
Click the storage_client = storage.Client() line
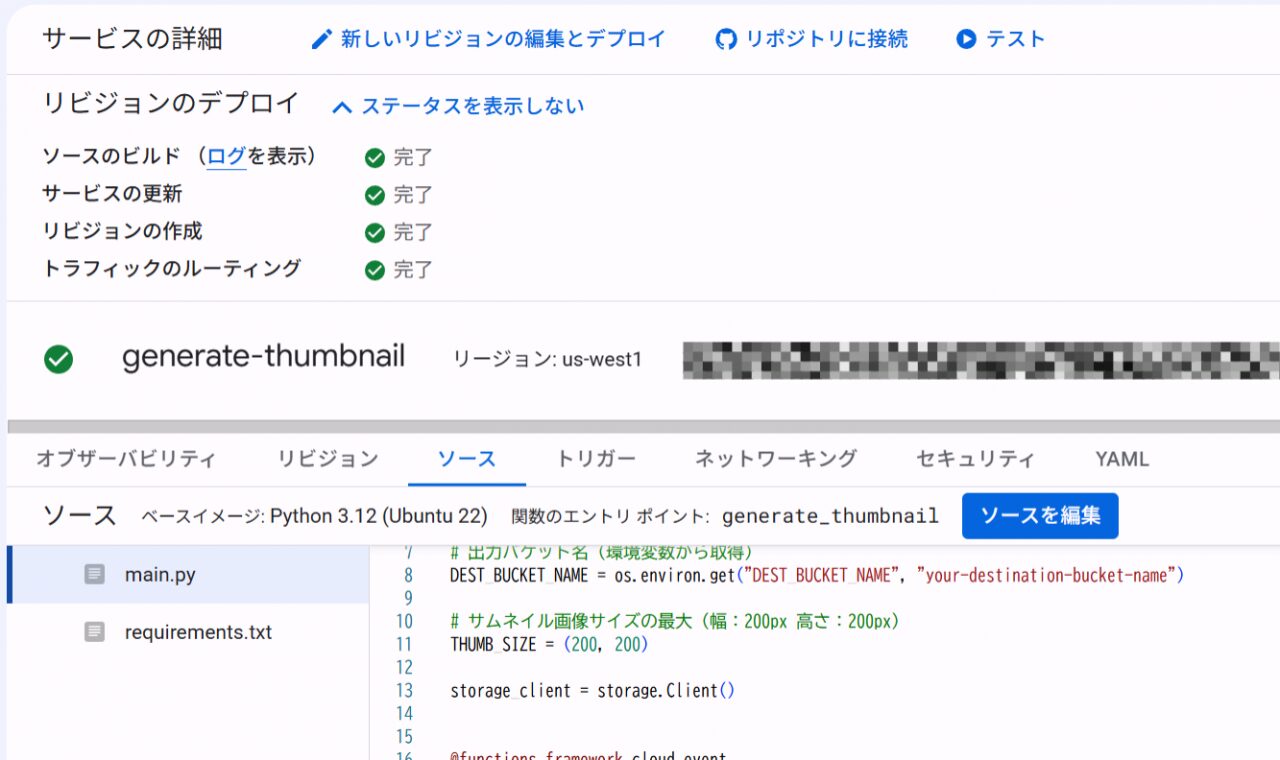click(592, 691)
